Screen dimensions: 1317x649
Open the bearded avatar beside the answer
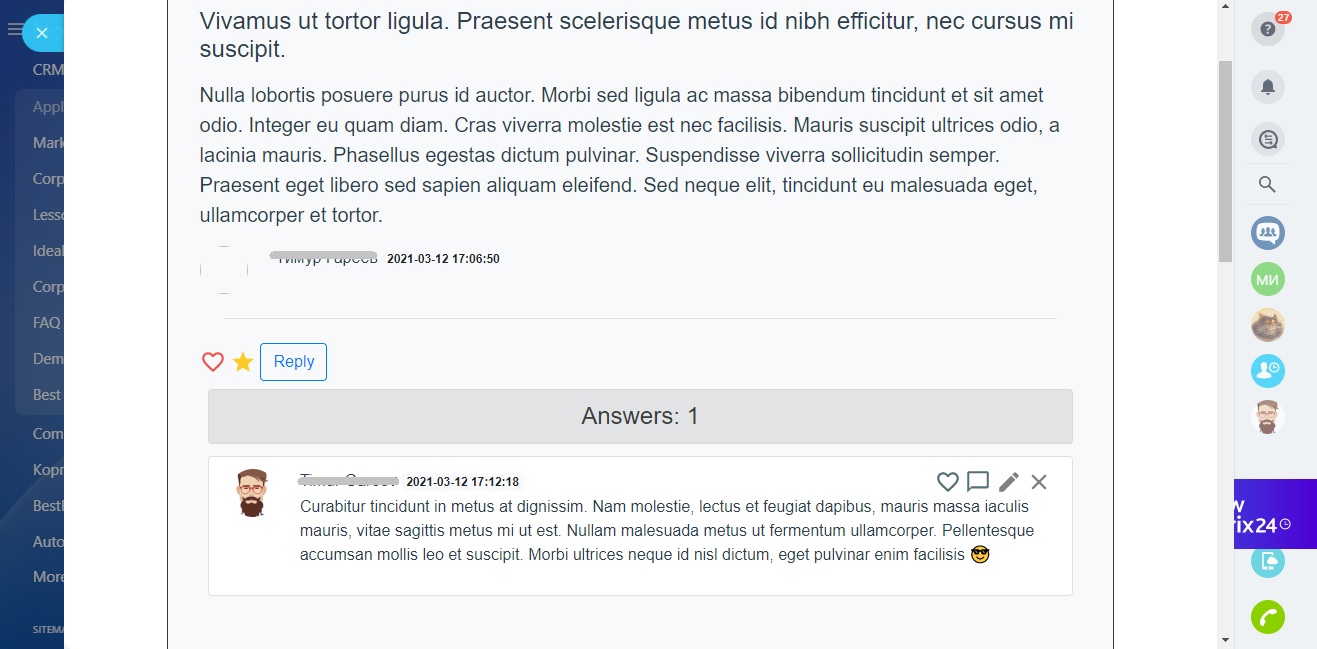point(254,492)
